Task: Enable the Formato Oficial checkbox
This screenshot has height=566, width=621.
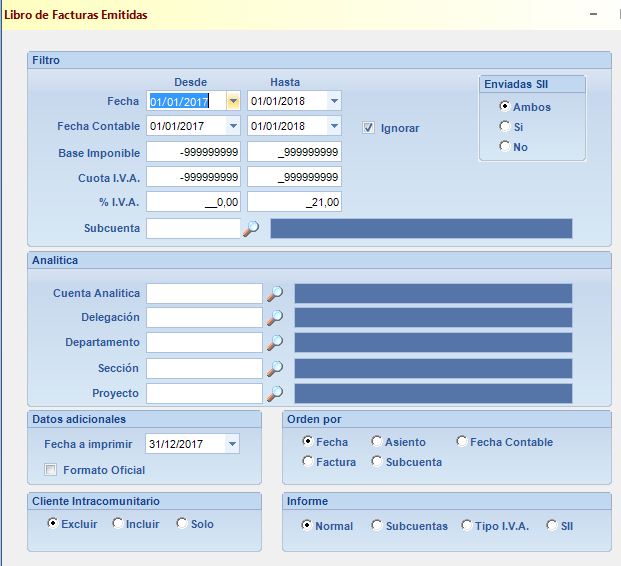Action: (x=50, y=470)
